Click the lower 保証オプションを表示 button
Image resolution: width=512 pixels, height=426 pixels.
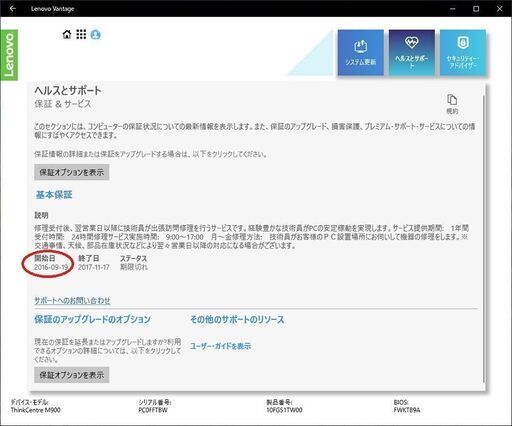coord(72,375)
